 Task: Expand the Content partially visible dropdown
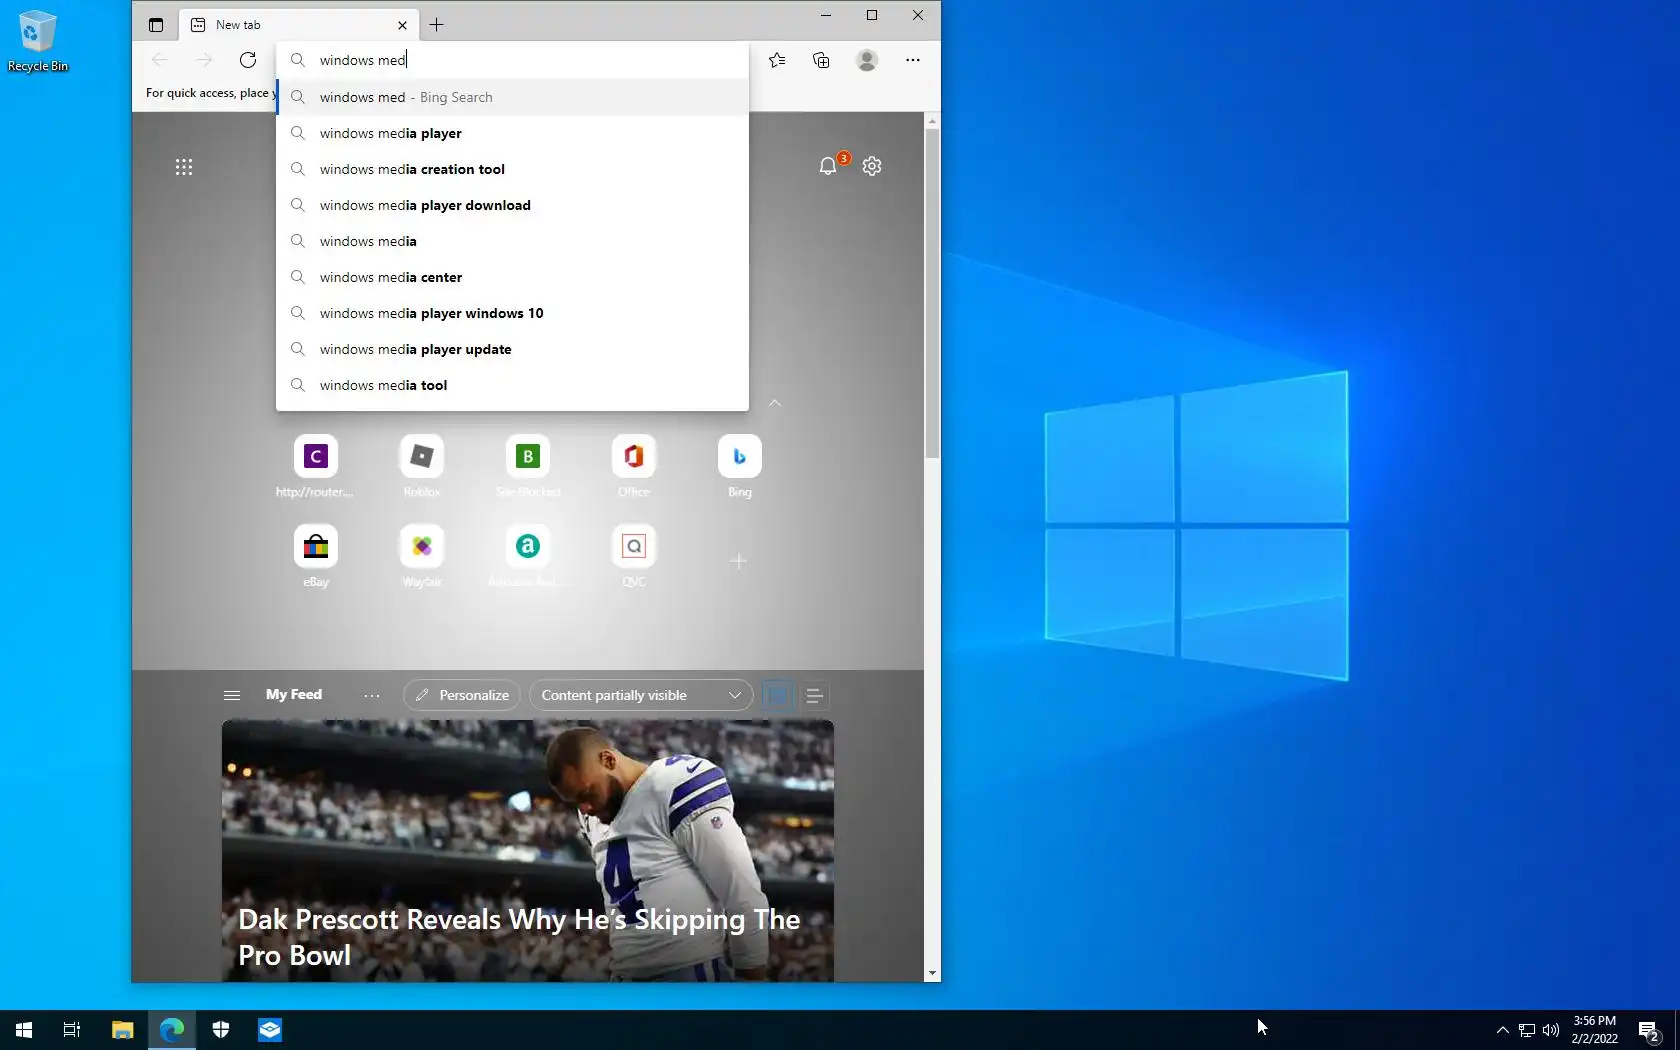[x=641, y=695]
